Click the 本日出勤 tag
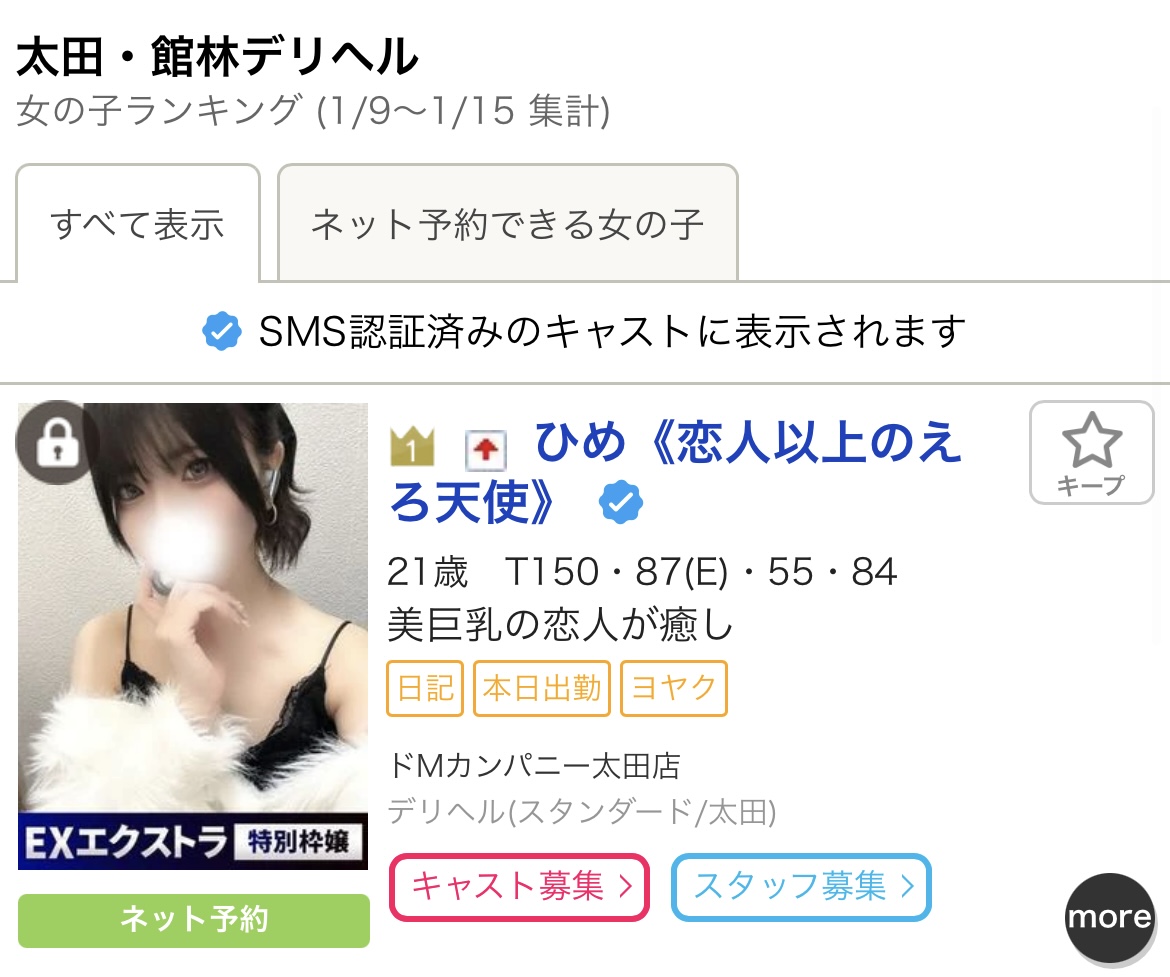The height and width of the screenshot is (977, 1170). point(542,688)
